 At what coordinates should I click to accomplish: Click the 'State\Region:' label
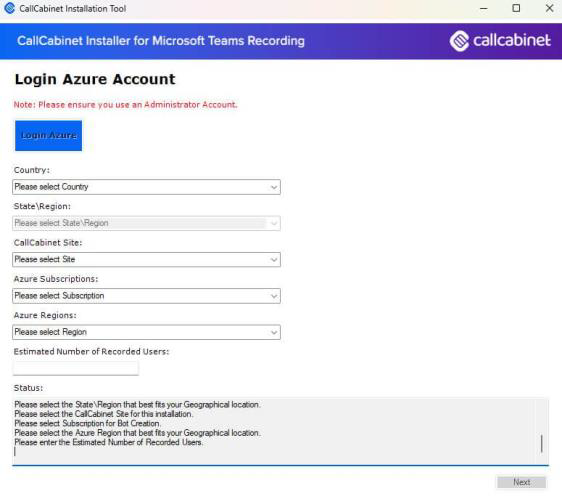(x=42, y=206)
